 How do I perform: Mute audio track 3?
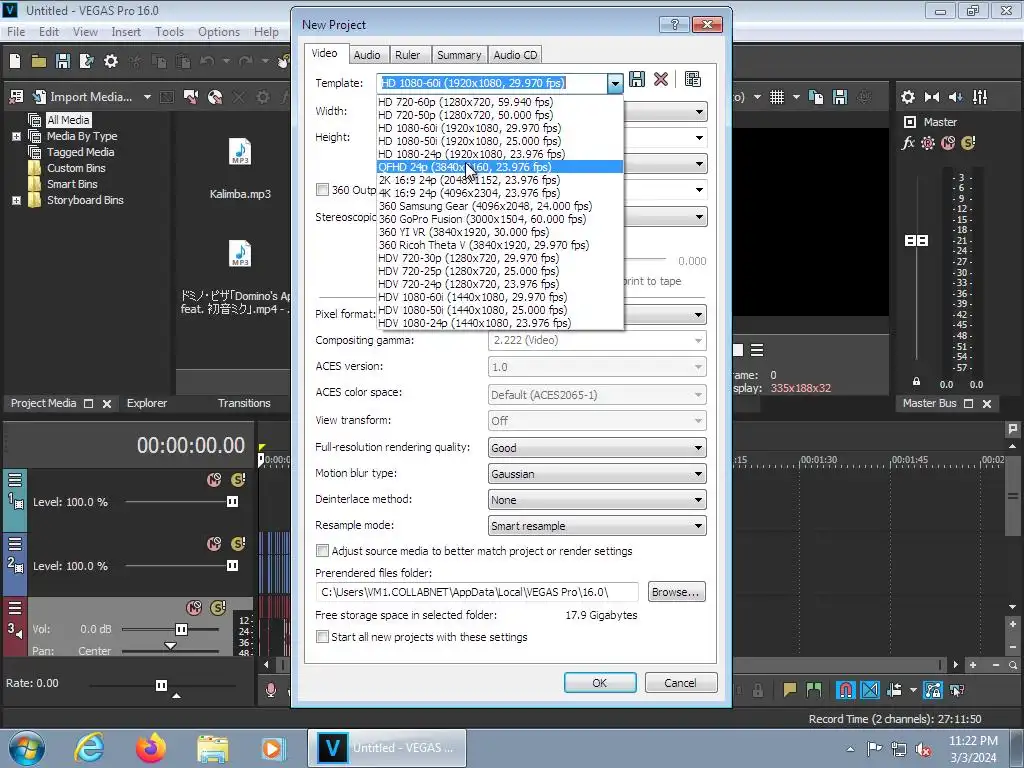[194, 608]
